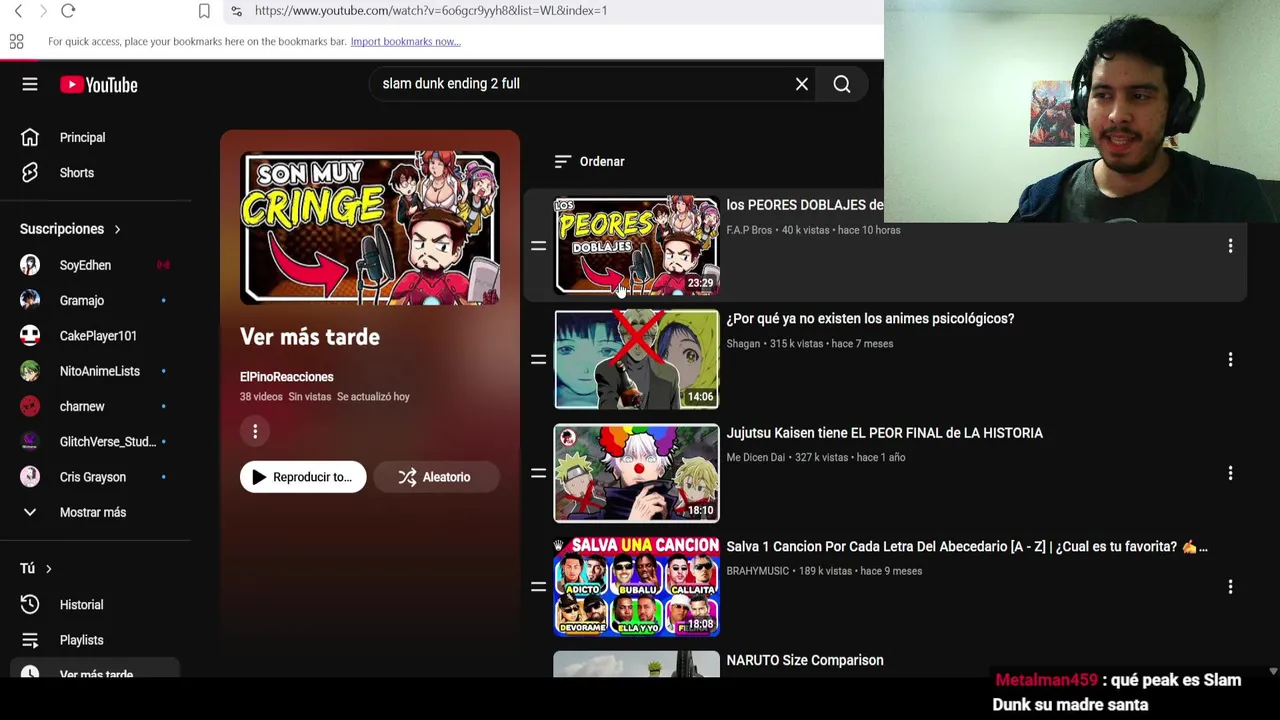The height and width of the screenshot is (720, 1280).
Task: Open the YouTube hamburger guide menu
Action: tap(30, 85)
